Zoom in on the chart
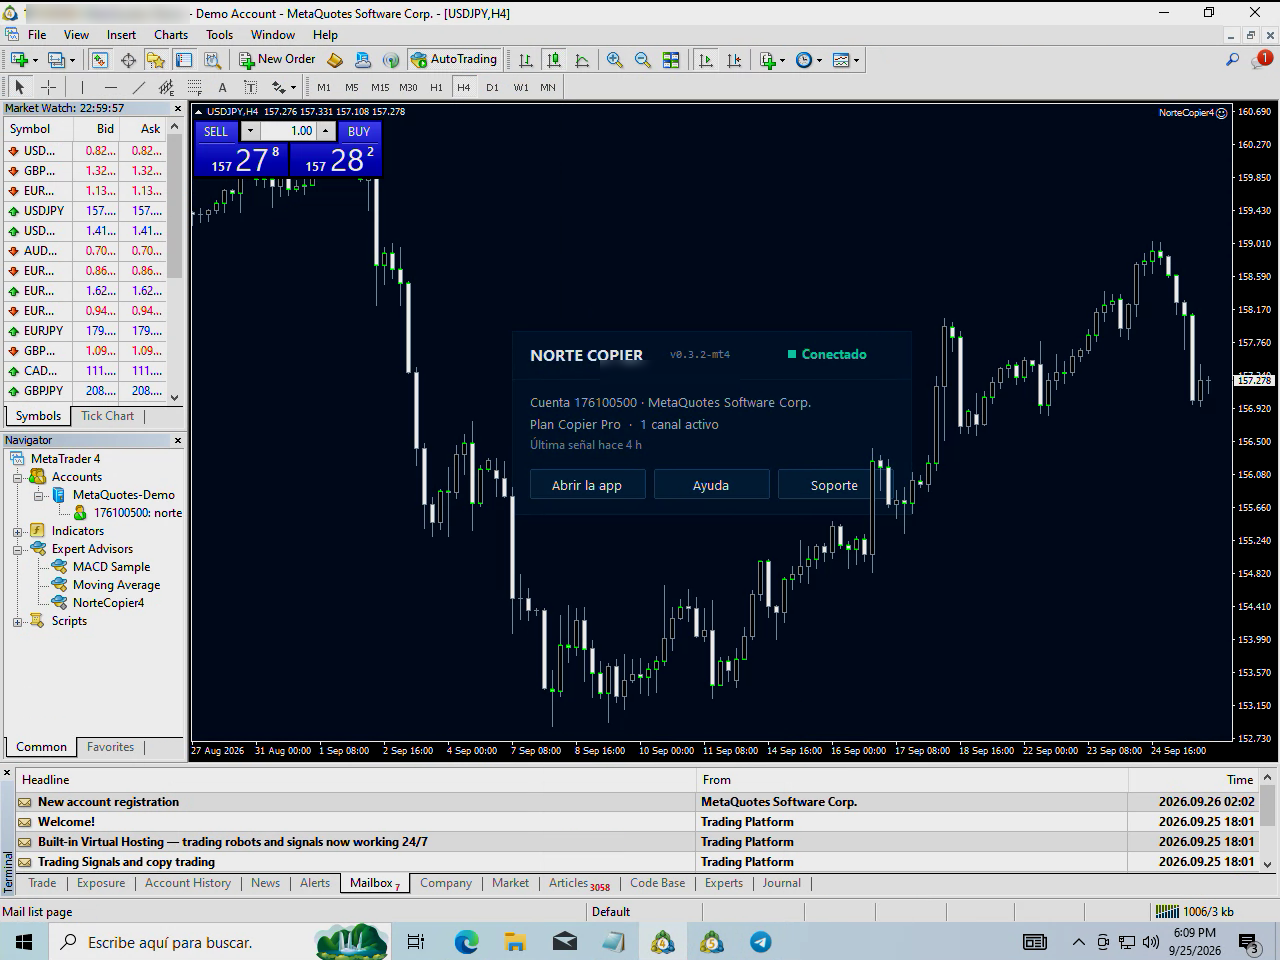1280x960 pixels. point(615,60)
